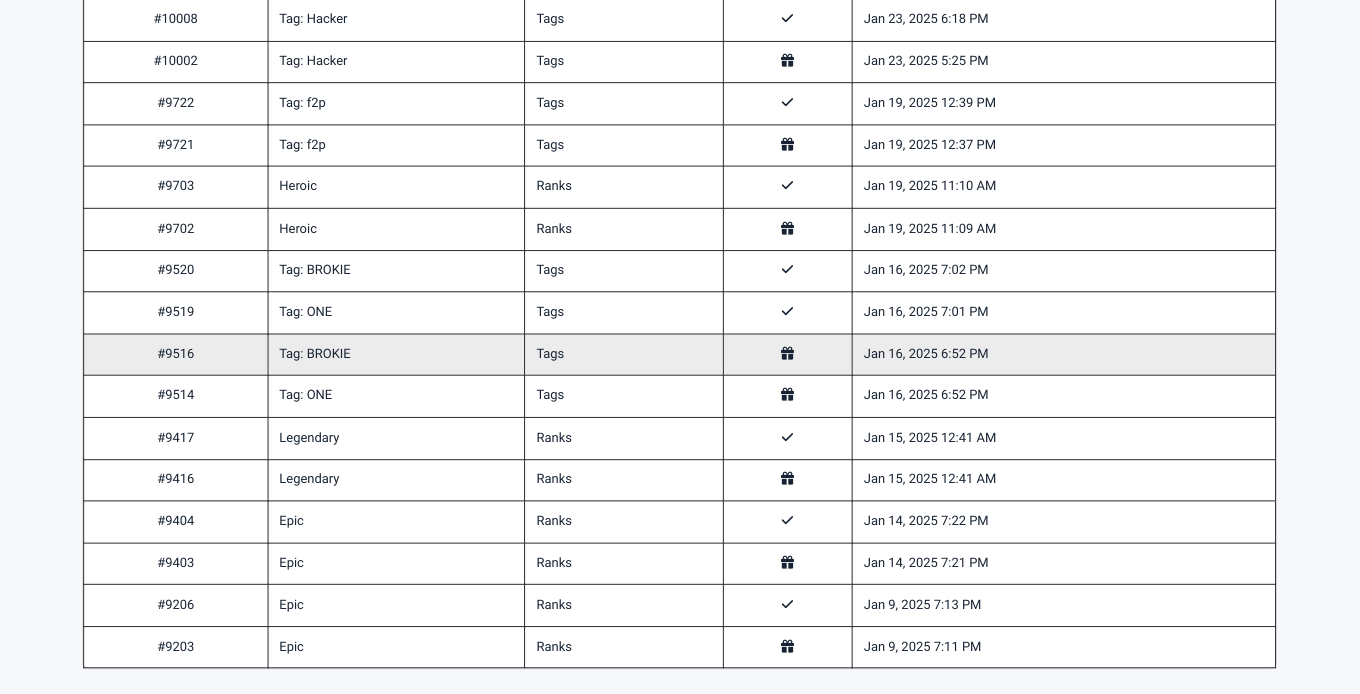Click the checkmark icon in row #9703

(x=787, y=186)
